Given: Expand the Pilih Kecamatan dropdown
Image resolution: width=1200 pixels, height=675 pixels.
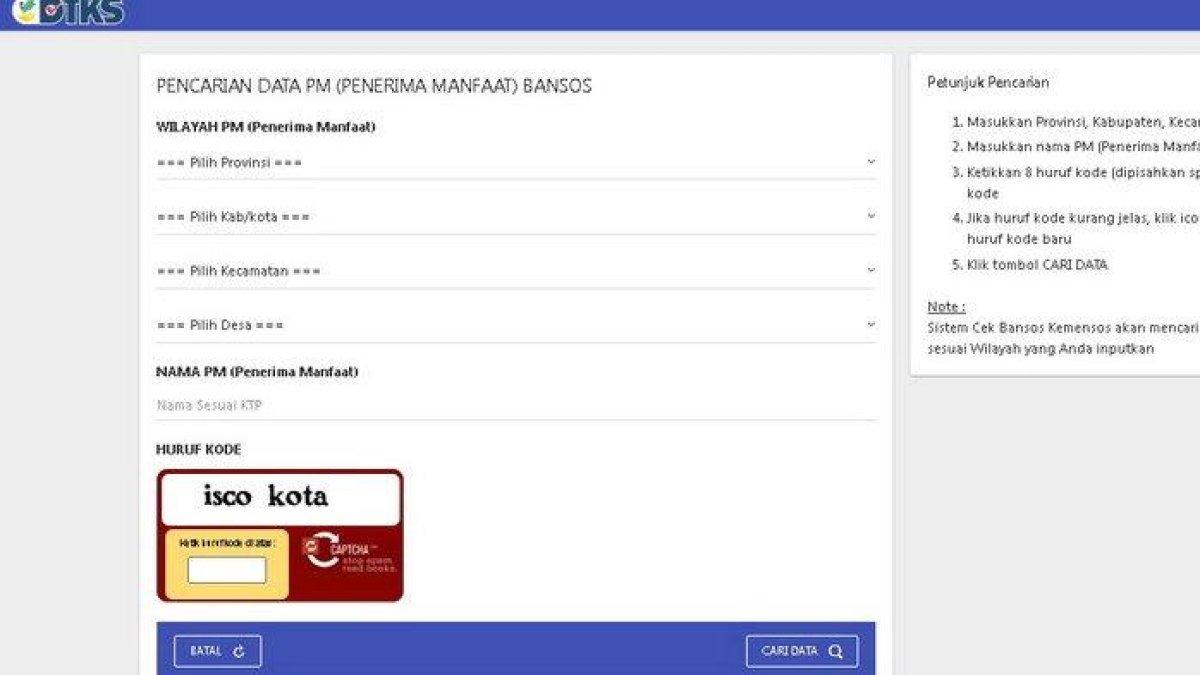Looking at the screenshot, I should (x=400, y=270).
